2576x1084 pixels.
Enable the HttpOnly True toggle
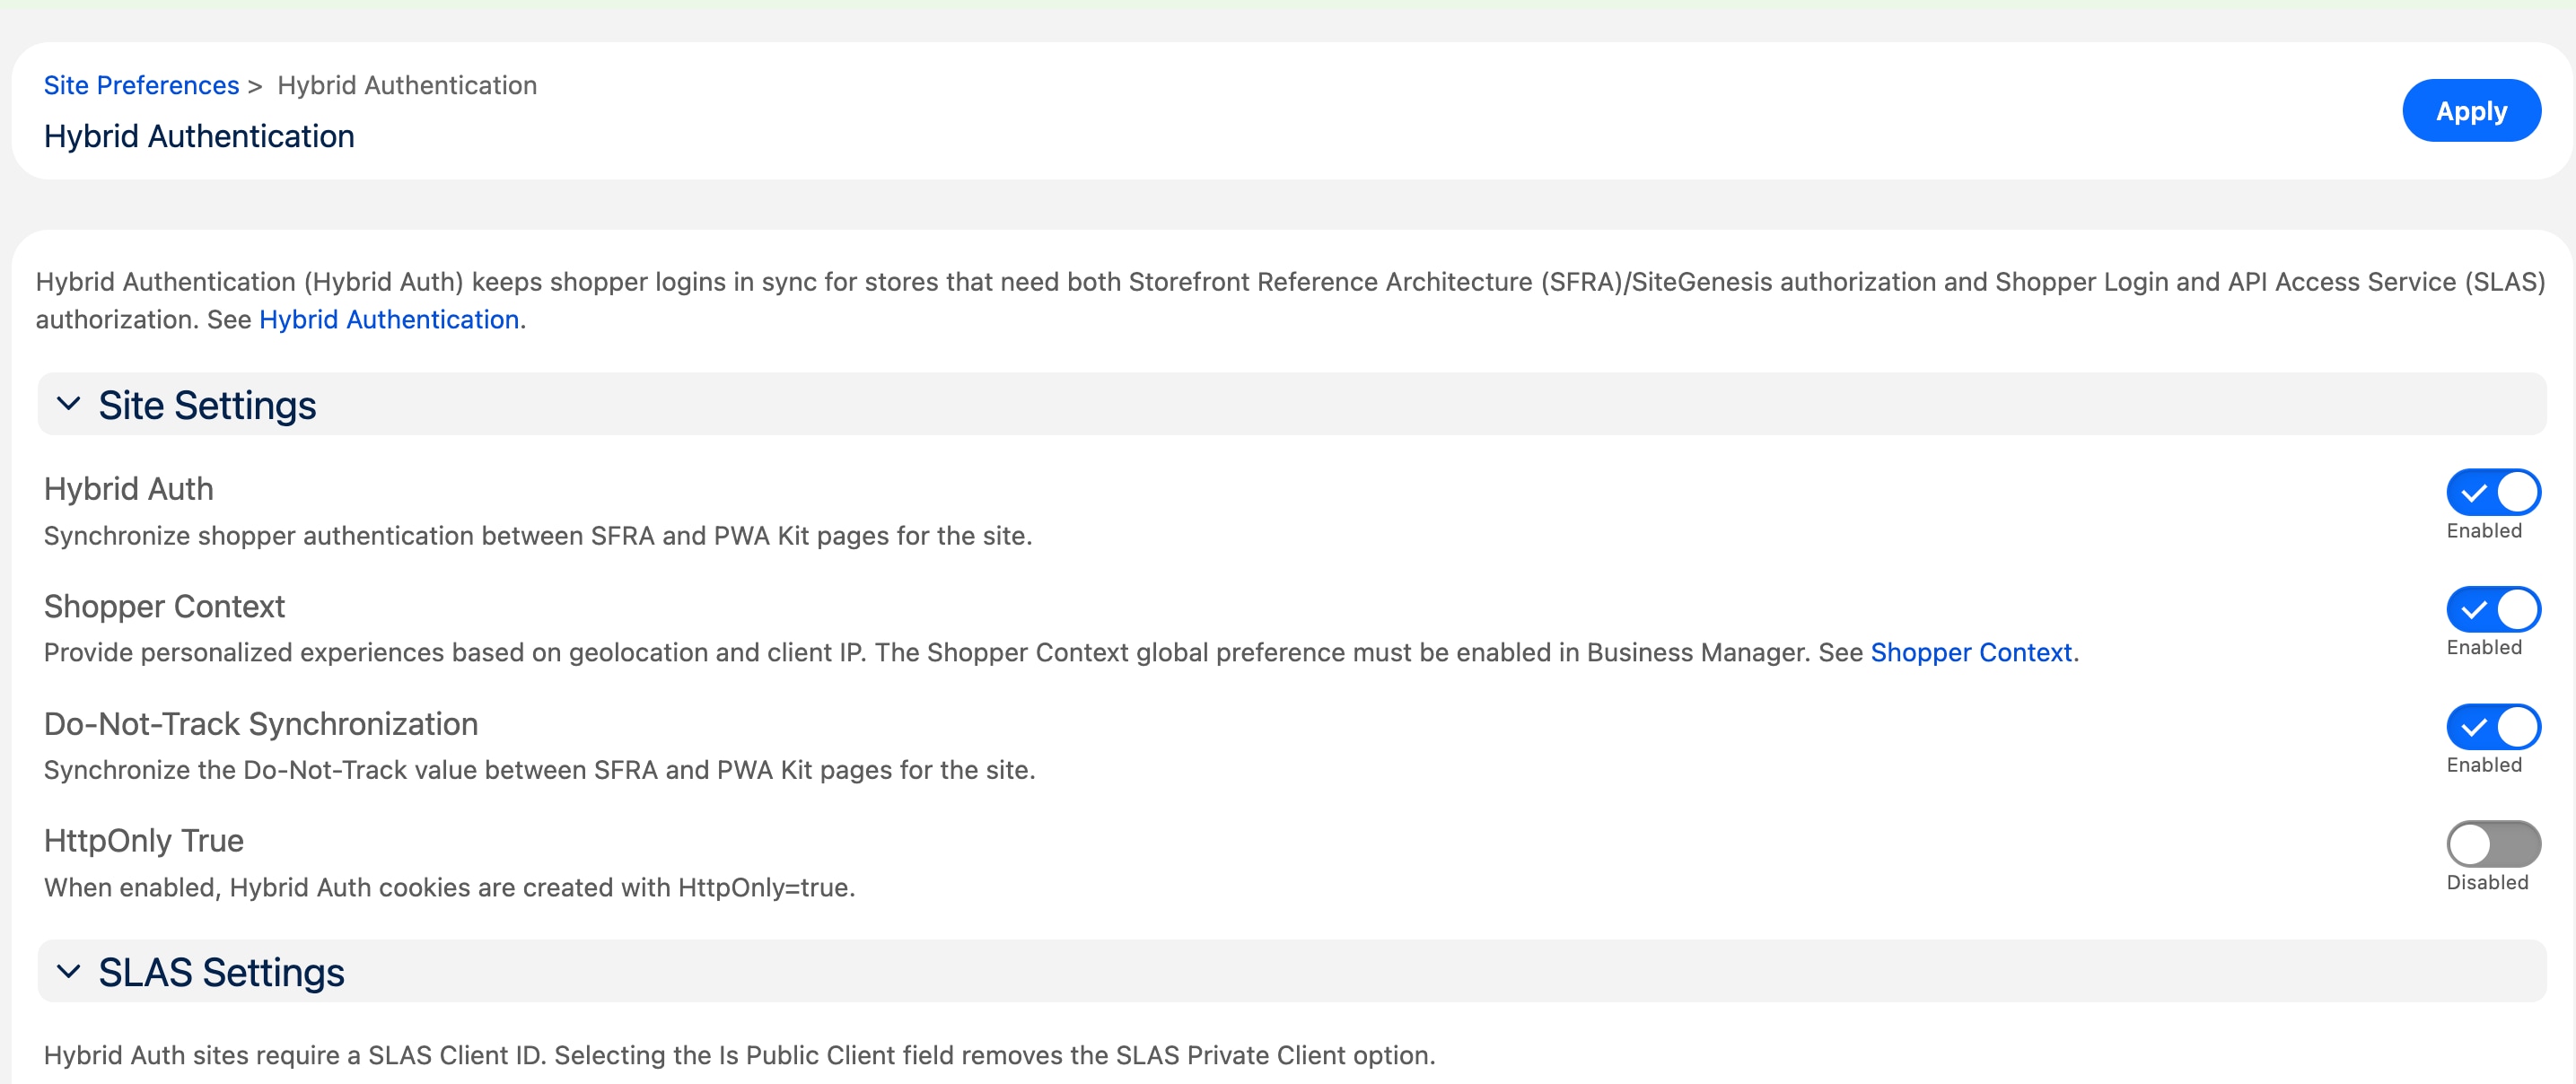2492,844
